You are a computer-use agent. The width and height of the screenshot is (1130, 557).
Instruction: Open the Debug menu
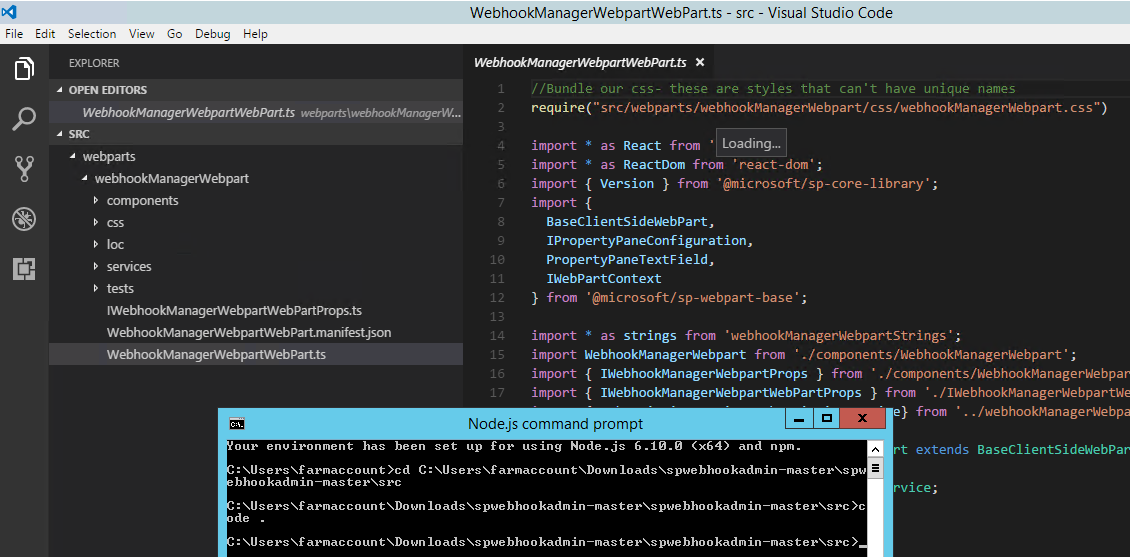coord(213,34)
